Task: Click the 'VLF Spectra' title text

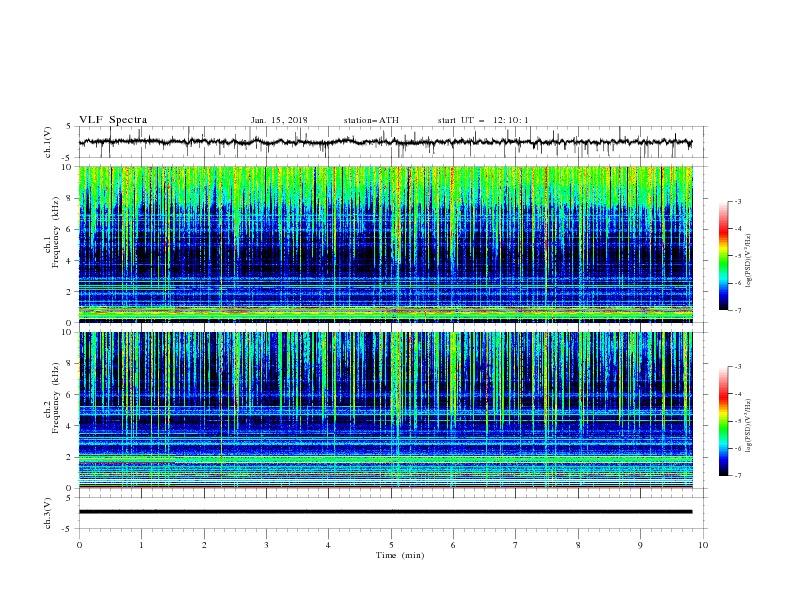Action: 113,120
